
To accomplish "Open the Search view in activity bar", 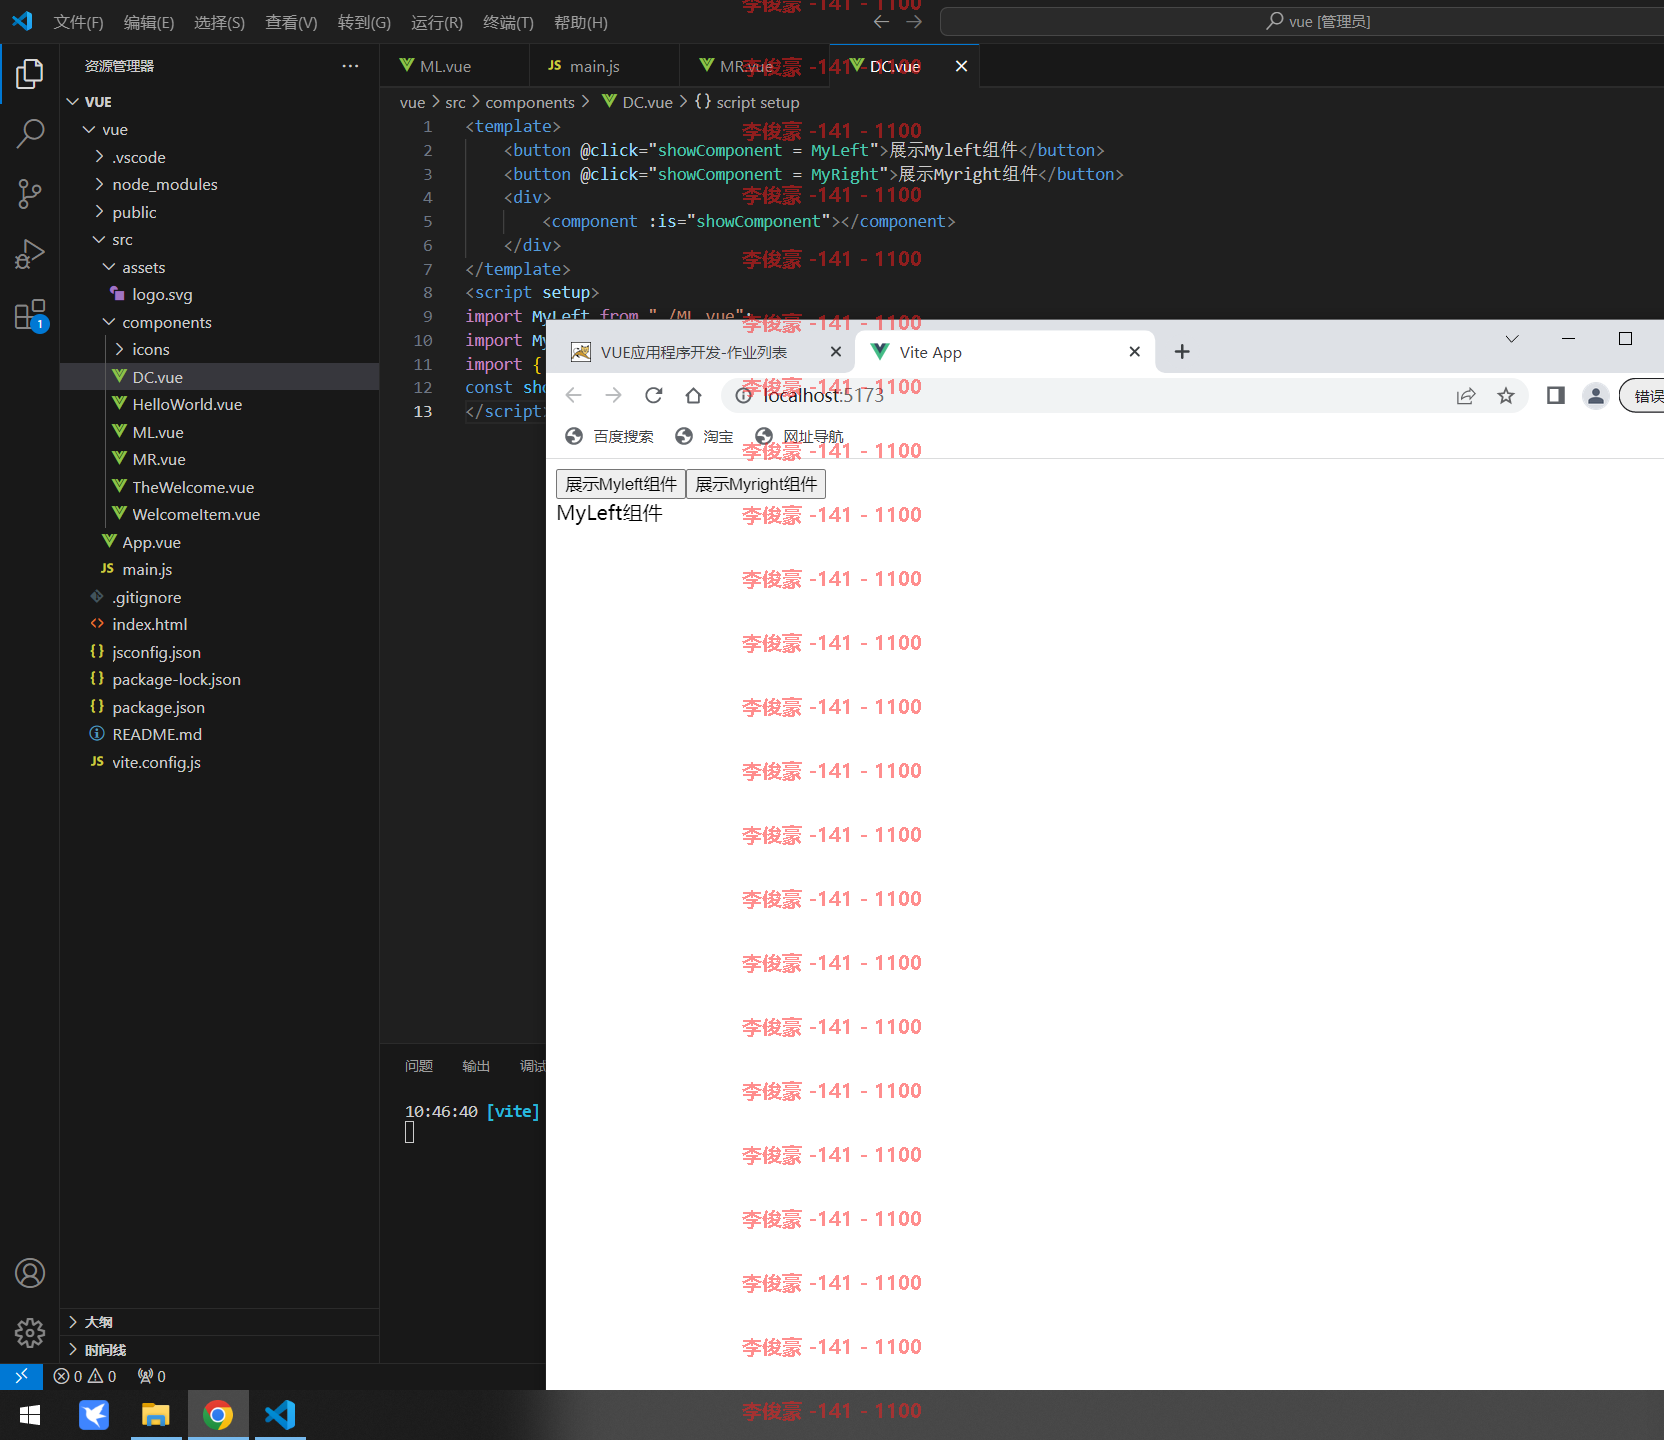I will pyautogui.click(x=30, y=133).
